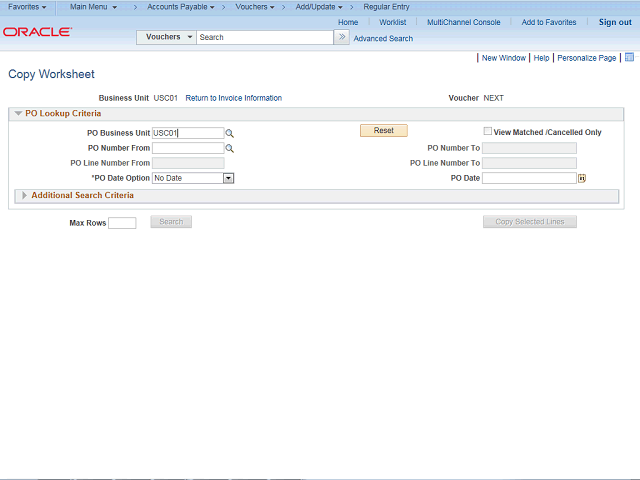The height and width of the screenshot is (480, 640).
Task: Open PO Business Unit lookup magnifier
Action: point(229,133)
